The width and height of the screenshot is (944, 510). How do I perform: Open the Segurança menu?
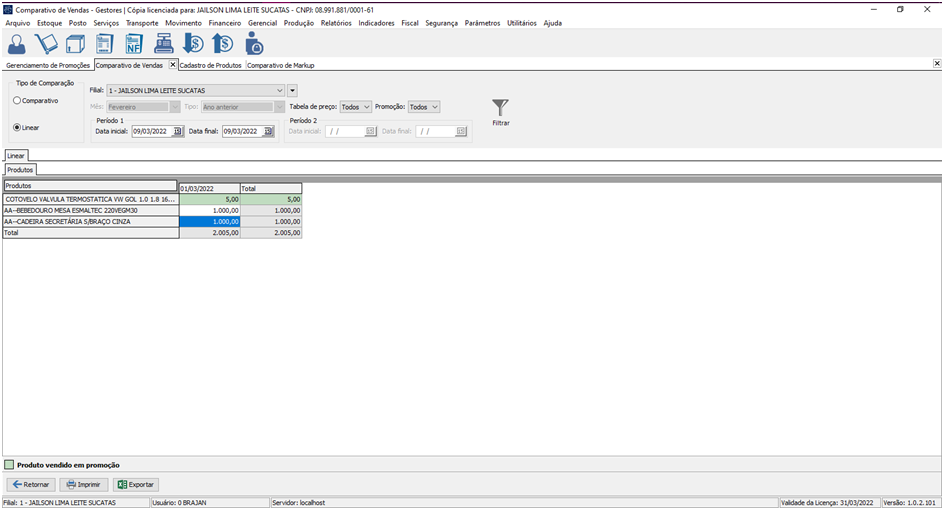tap(441, 23)
